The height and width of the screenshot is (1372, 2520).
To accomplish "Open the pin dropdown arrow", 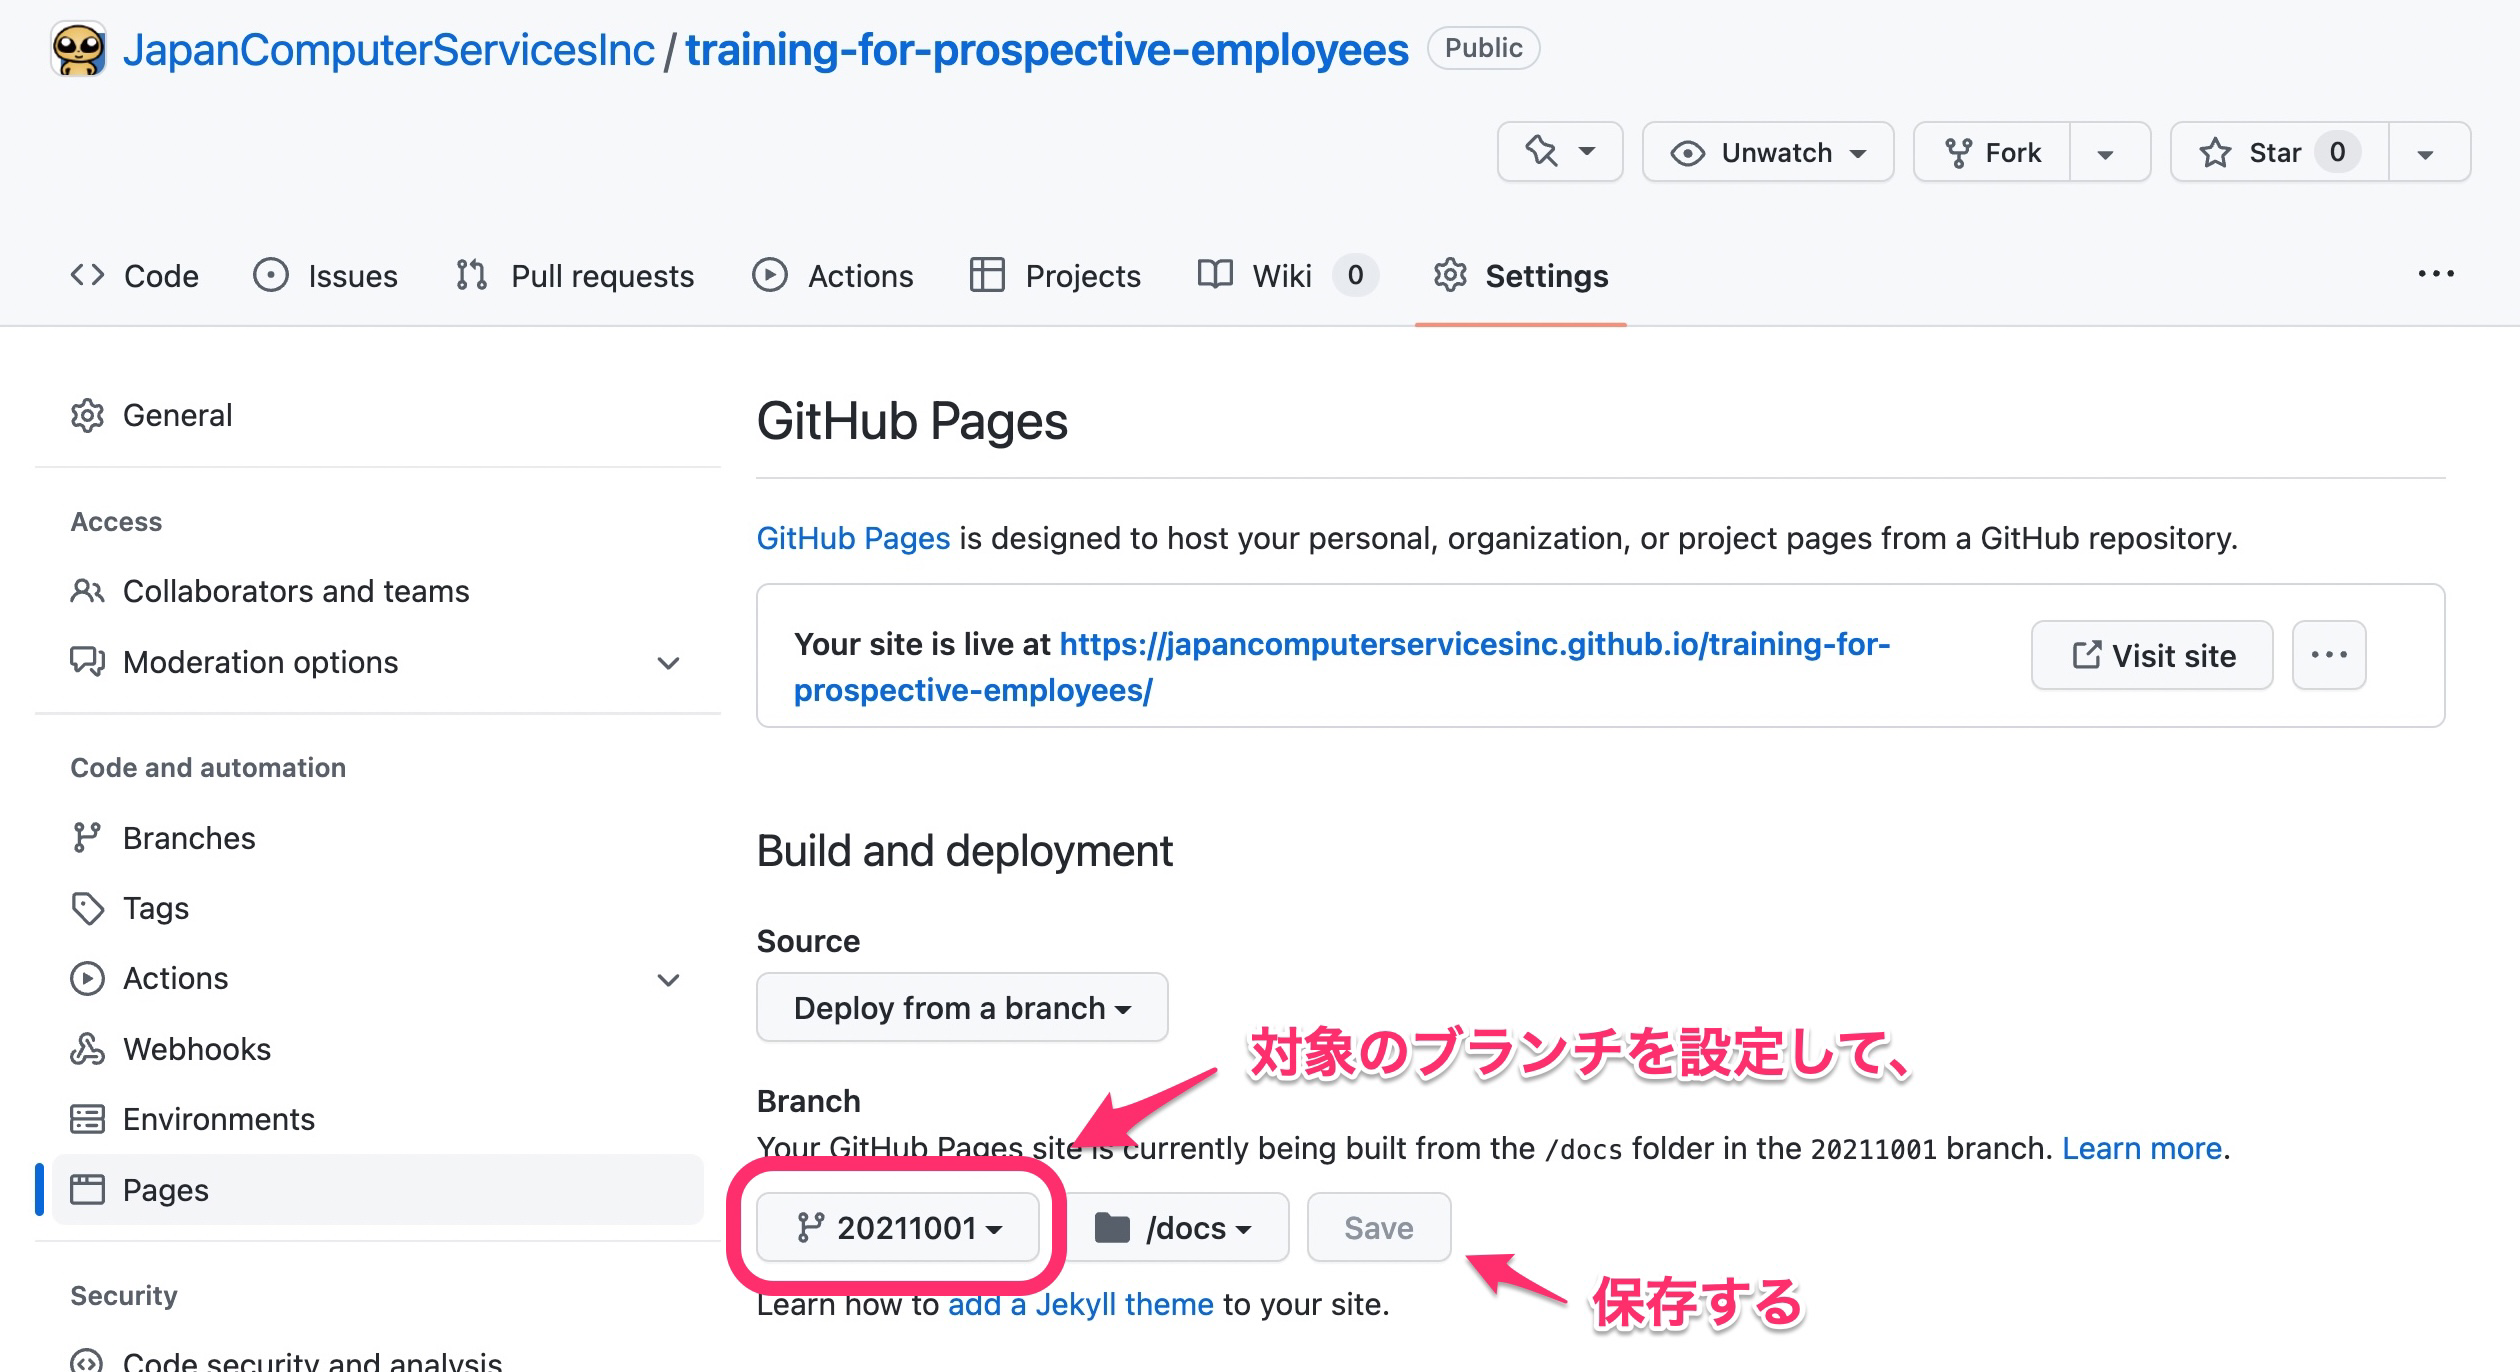I will (1585, 152).
